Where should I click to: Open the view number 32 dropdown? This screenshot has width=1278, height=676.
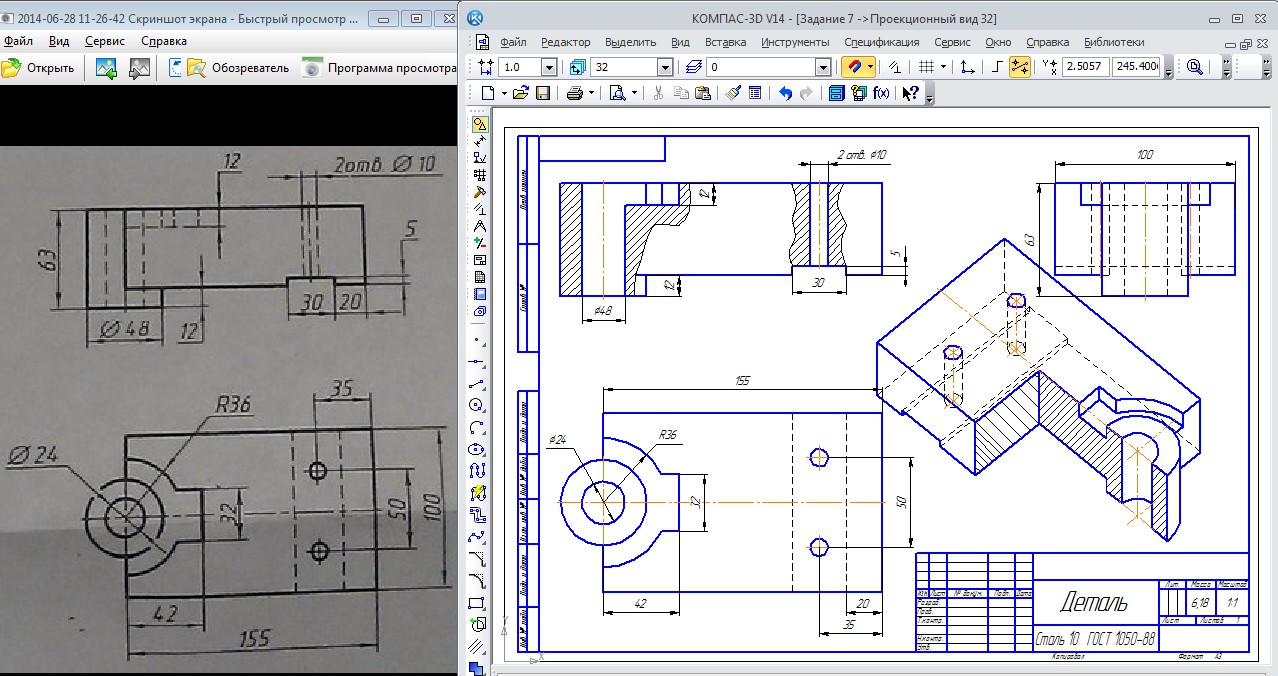coord(665,67)
